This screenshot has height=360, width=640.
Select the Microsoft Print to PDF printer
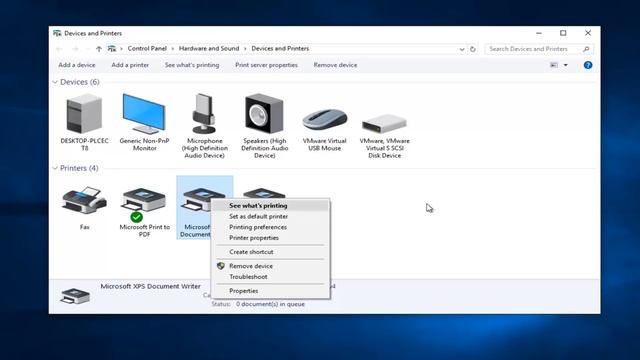[x=144, y=204]
